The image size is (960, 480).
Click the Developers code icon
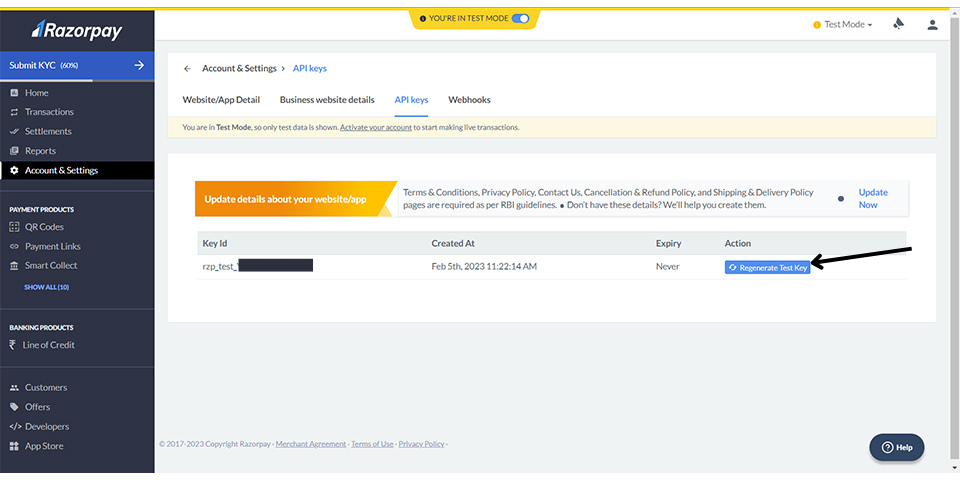[x=14, y=427]
